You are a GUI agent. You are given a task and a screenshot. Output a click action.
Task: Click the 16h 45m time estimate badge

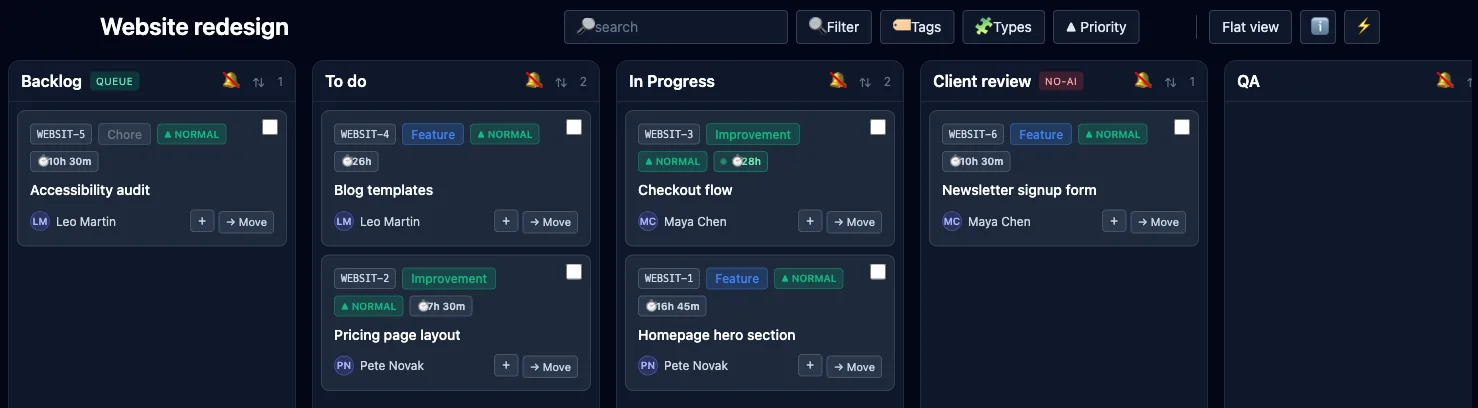[672, 306]
